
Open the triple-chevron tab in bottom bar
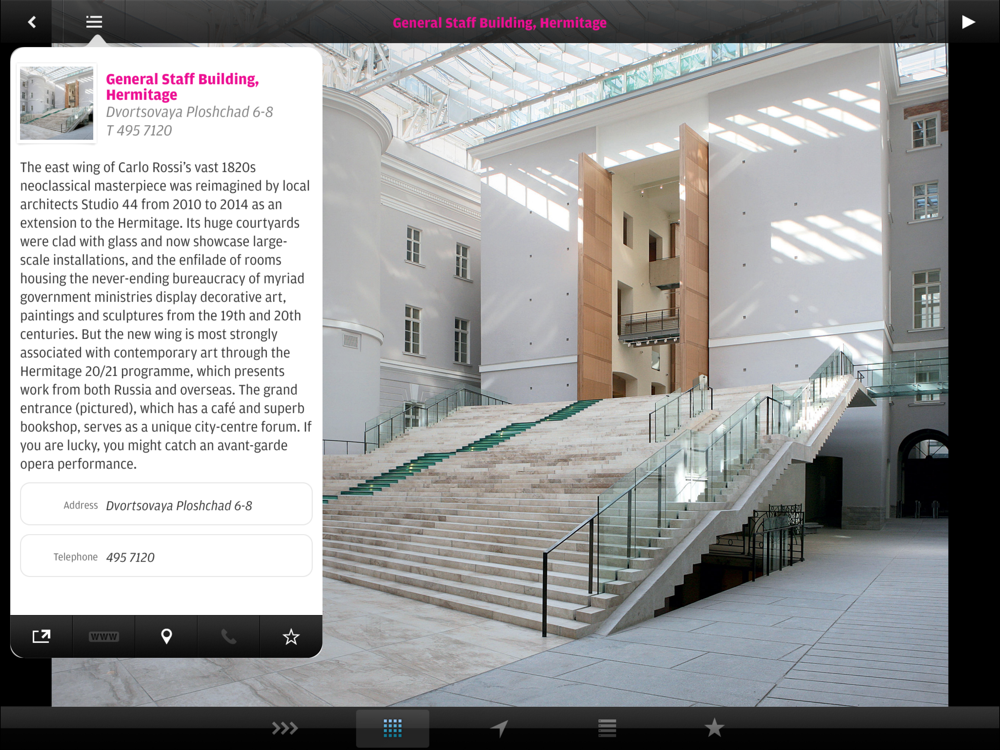tap(284, 728)
